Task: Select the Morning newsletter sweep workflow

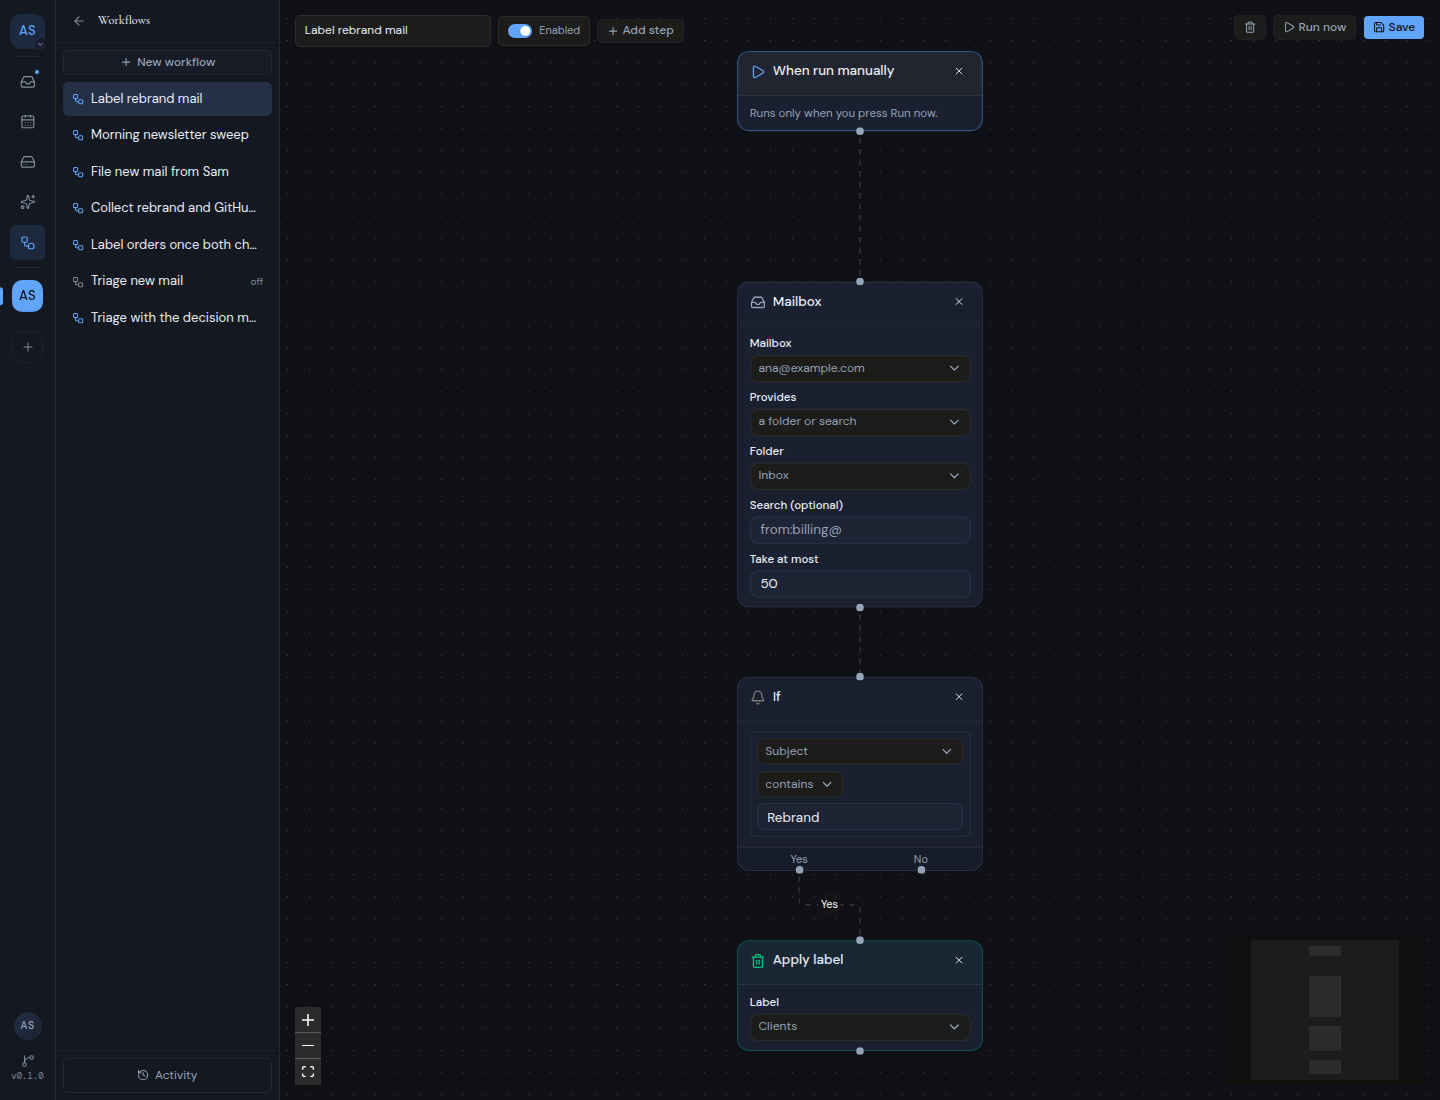Action: (167, 135)
